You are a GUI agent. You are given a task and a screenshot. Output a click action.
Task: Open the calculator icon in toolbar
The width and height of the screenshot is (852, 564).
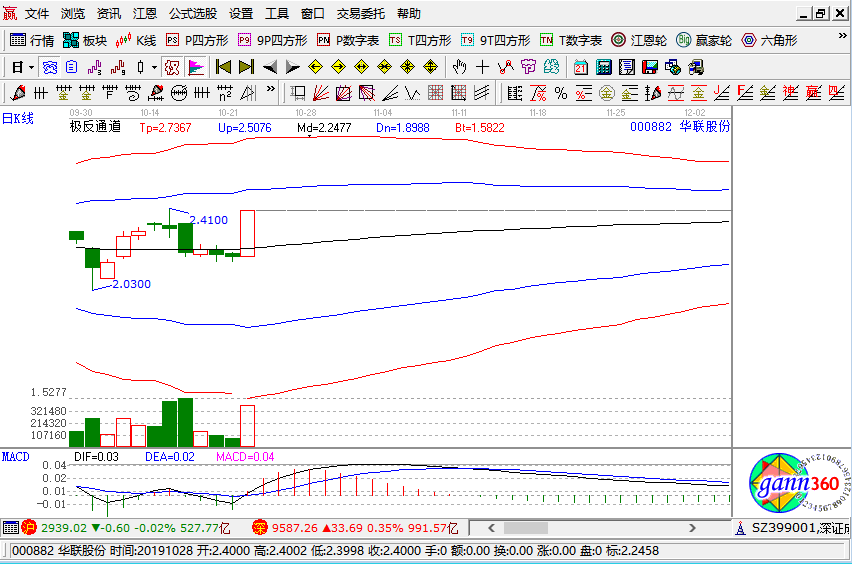(604, 67)
